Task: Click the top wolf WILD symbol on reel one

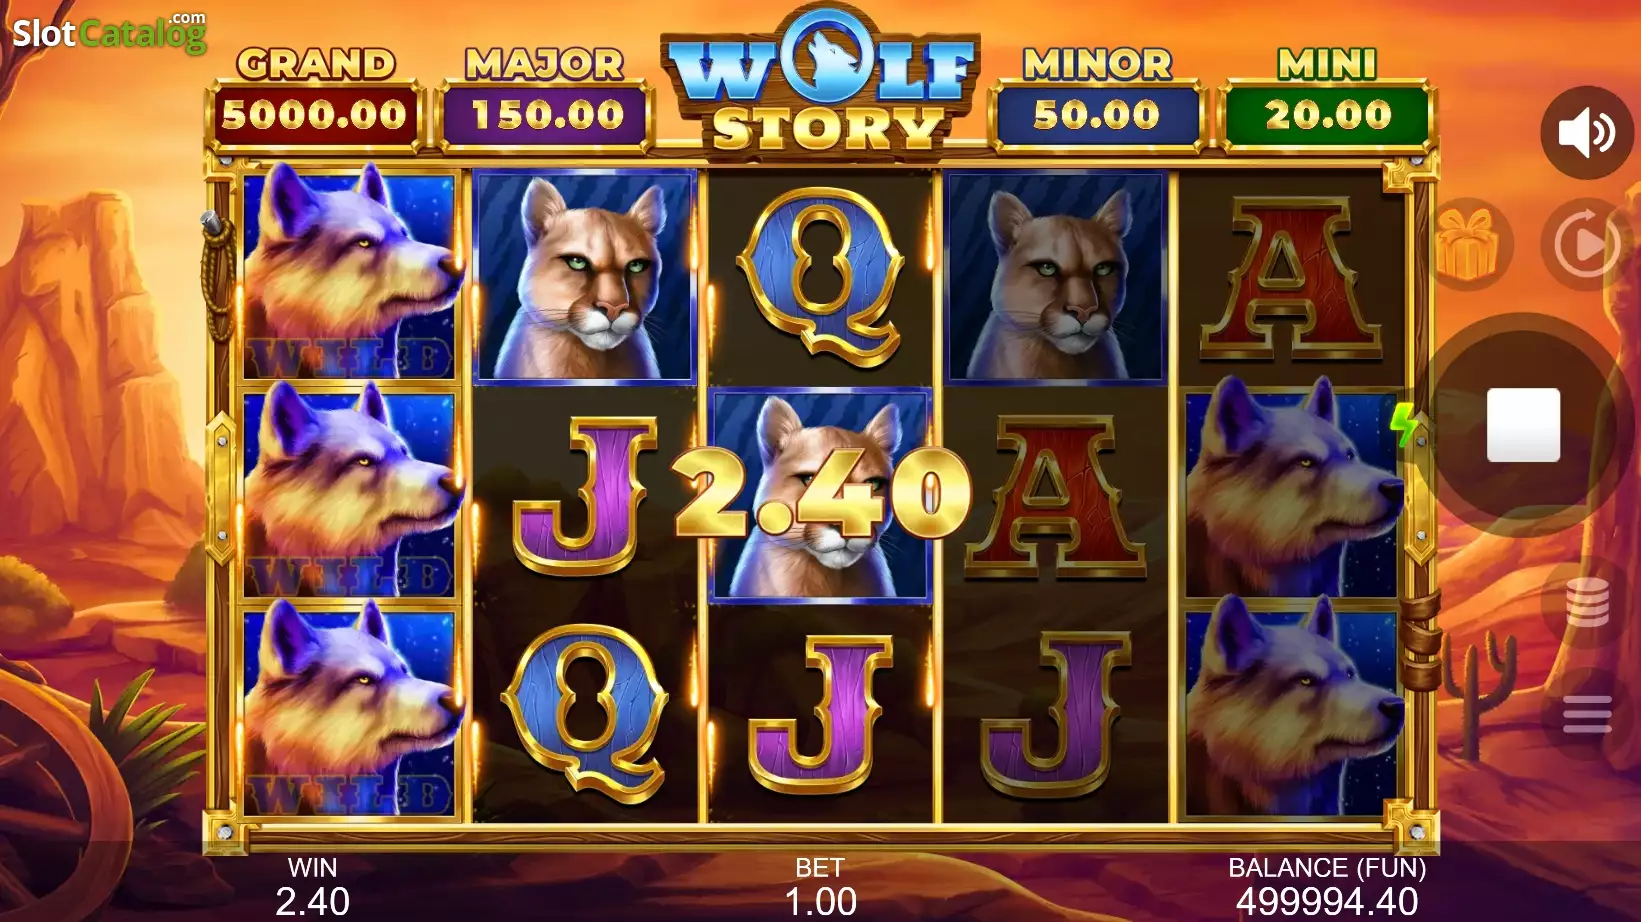Action: click(350, 274)
